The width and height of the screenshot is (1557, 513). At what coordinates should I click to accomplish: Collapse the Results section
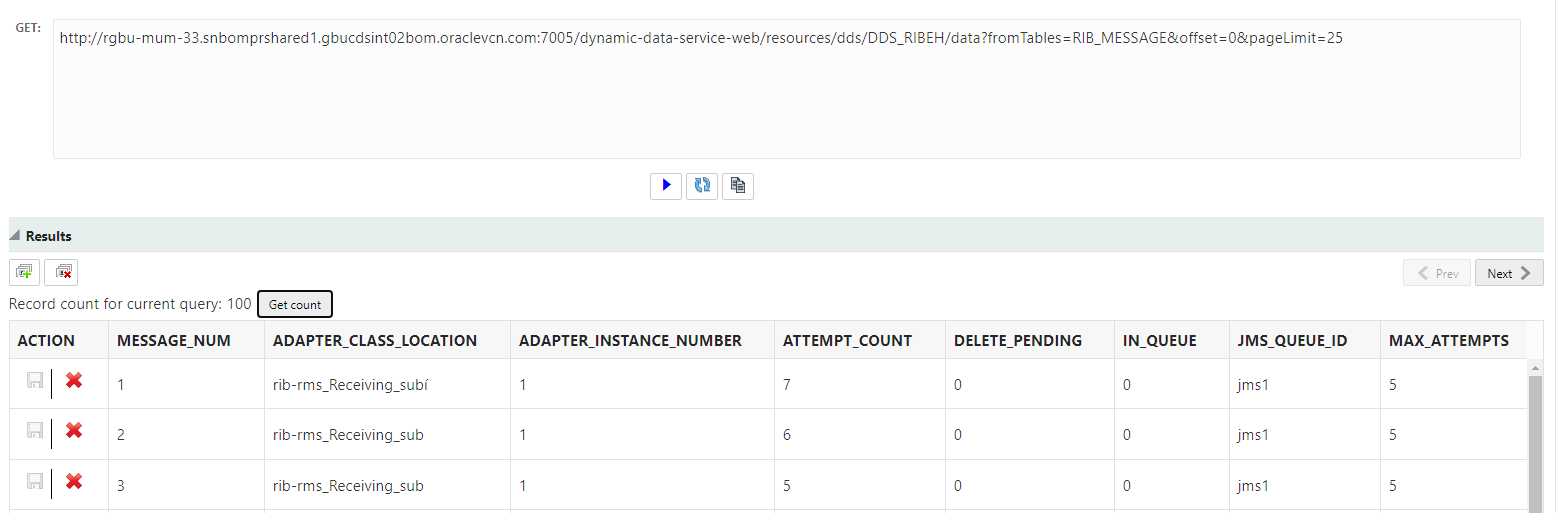[x=15, y=236]
